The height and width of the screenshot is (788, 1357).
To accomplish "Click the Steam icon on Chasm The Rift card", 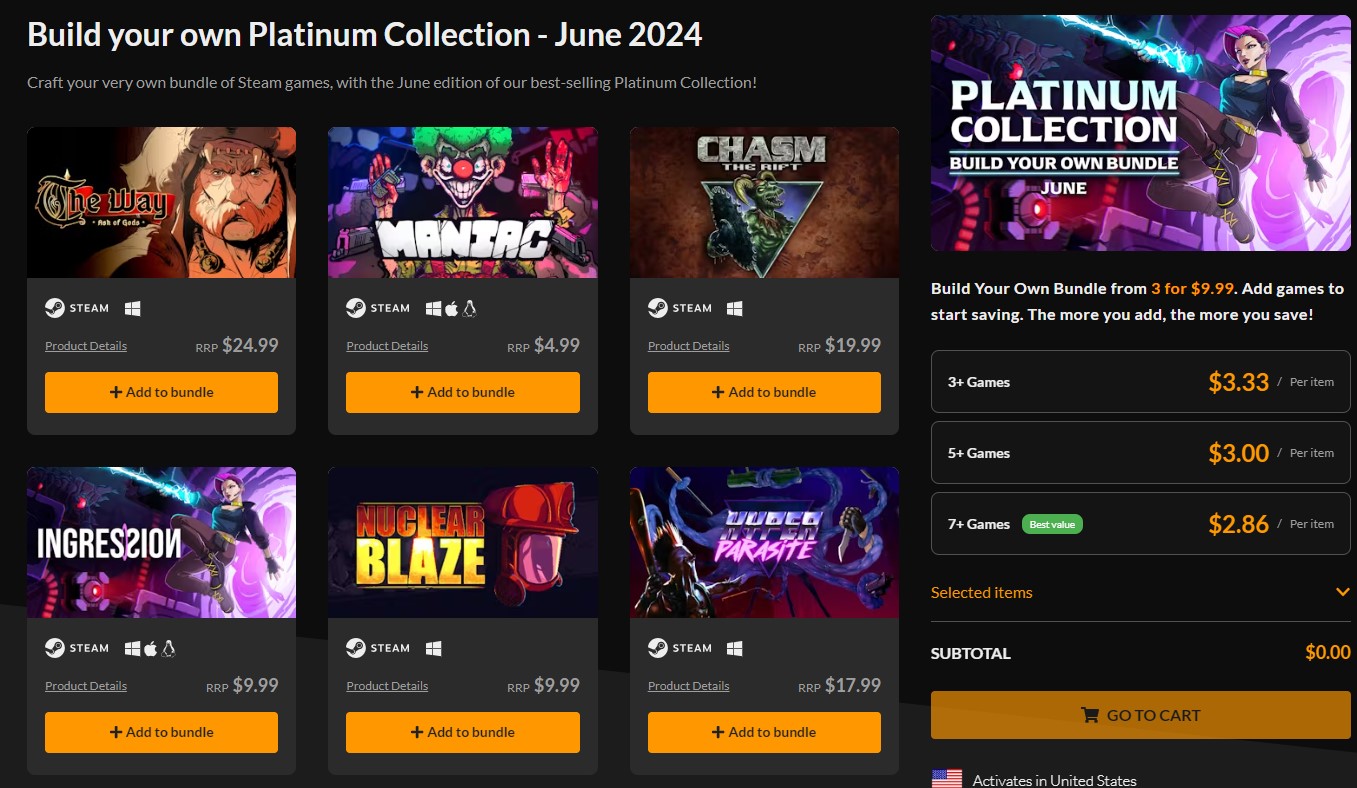I will [x=656, y=308].
